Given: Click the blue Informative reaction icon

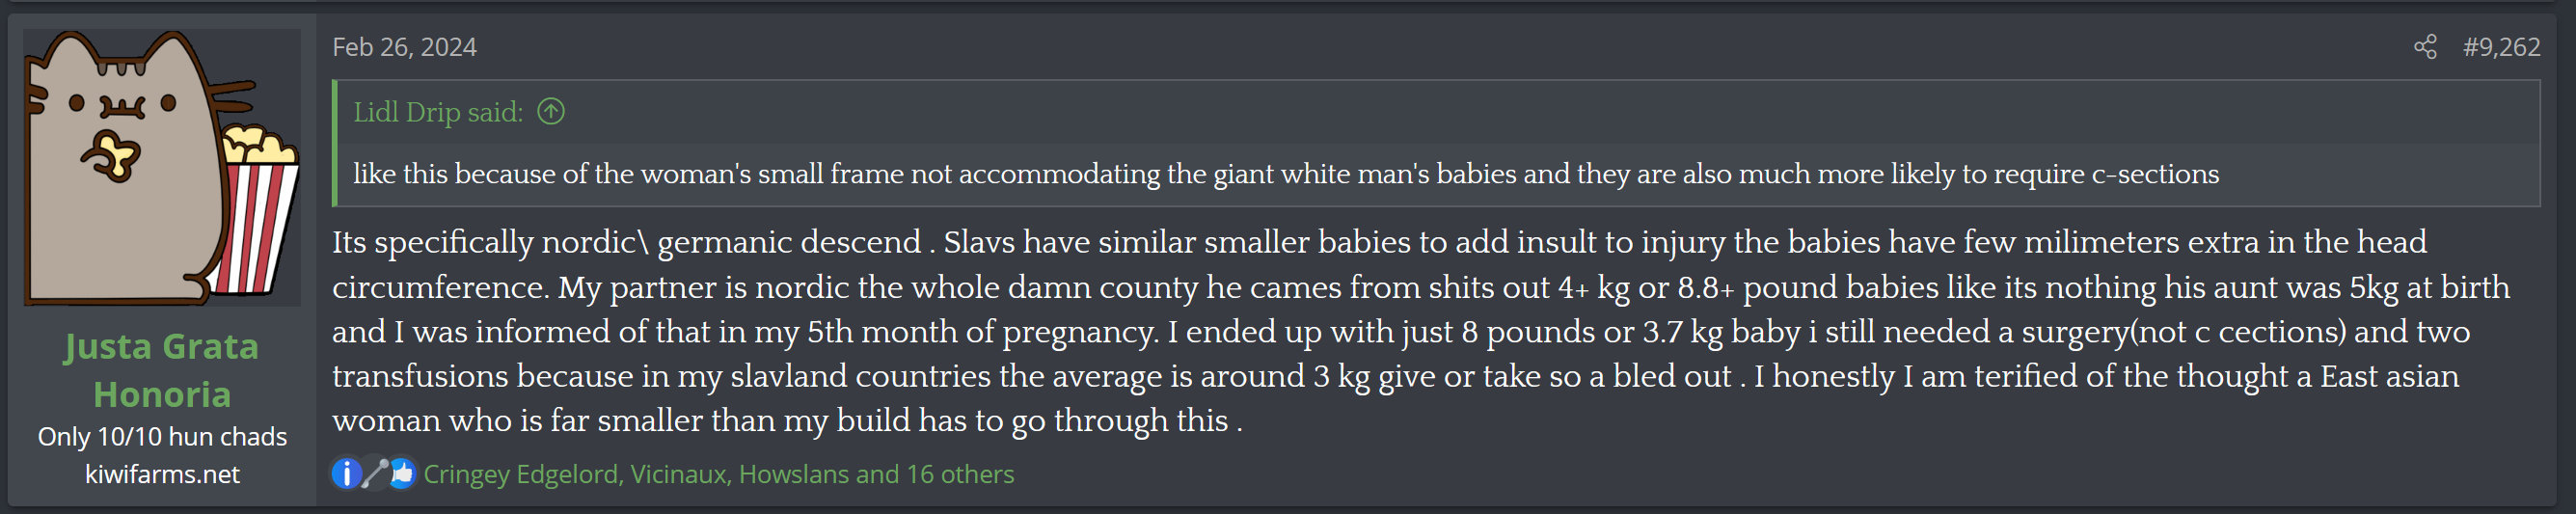Looking at the screenshot, I should [x=346, y=473].
